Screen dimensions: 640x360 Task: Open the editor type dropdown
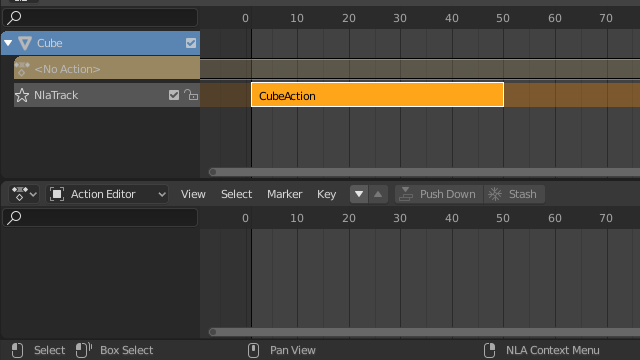pyautogui.click(x=24, y=194)
